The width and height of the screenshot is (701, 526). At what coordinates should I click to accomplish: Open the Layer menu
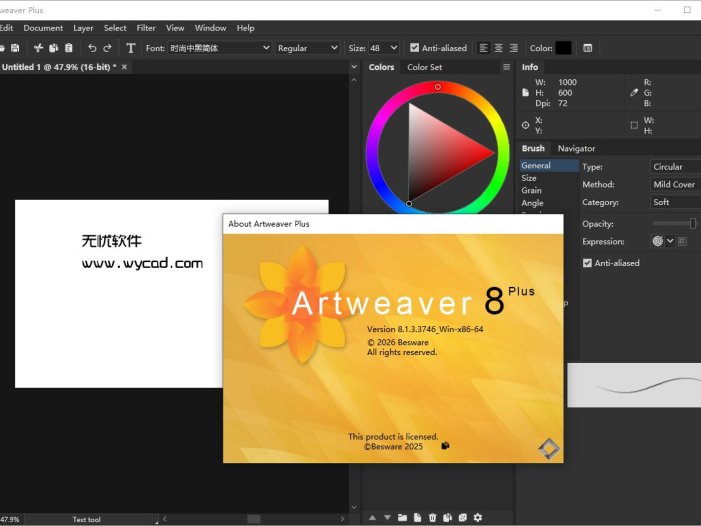83,28
